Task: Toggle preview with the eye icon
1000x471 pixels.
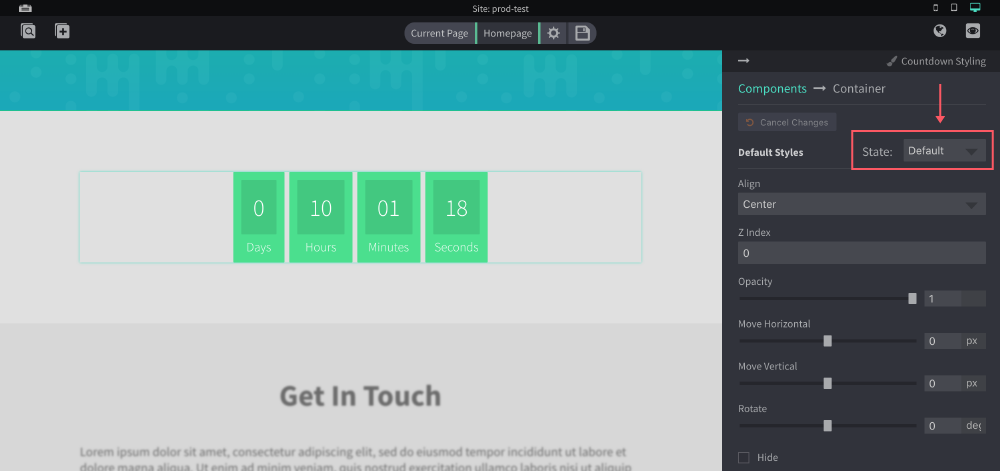Action: pyautogui.click(x=973, y=31)
